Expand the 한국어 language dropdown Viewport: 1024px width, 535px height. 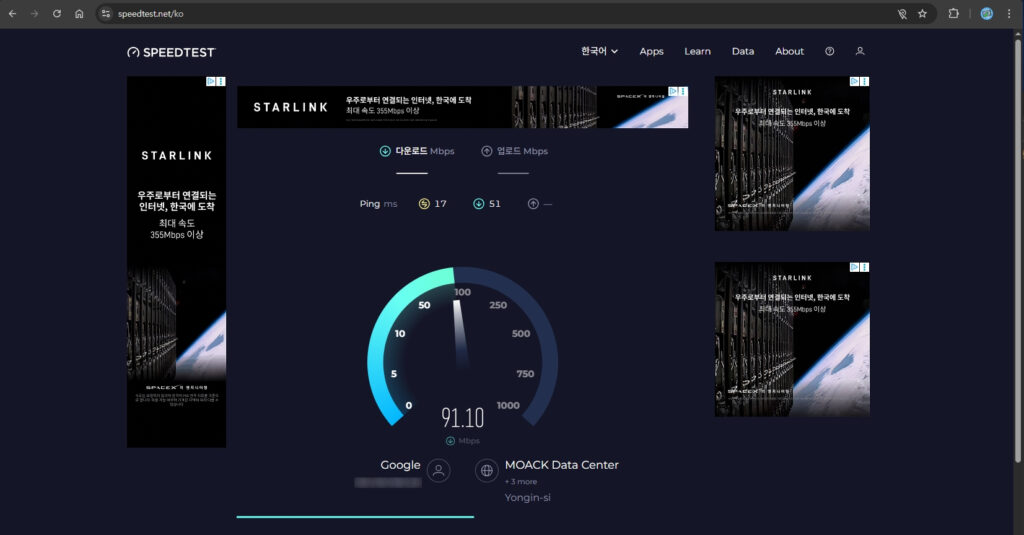[x=600, y=51]
